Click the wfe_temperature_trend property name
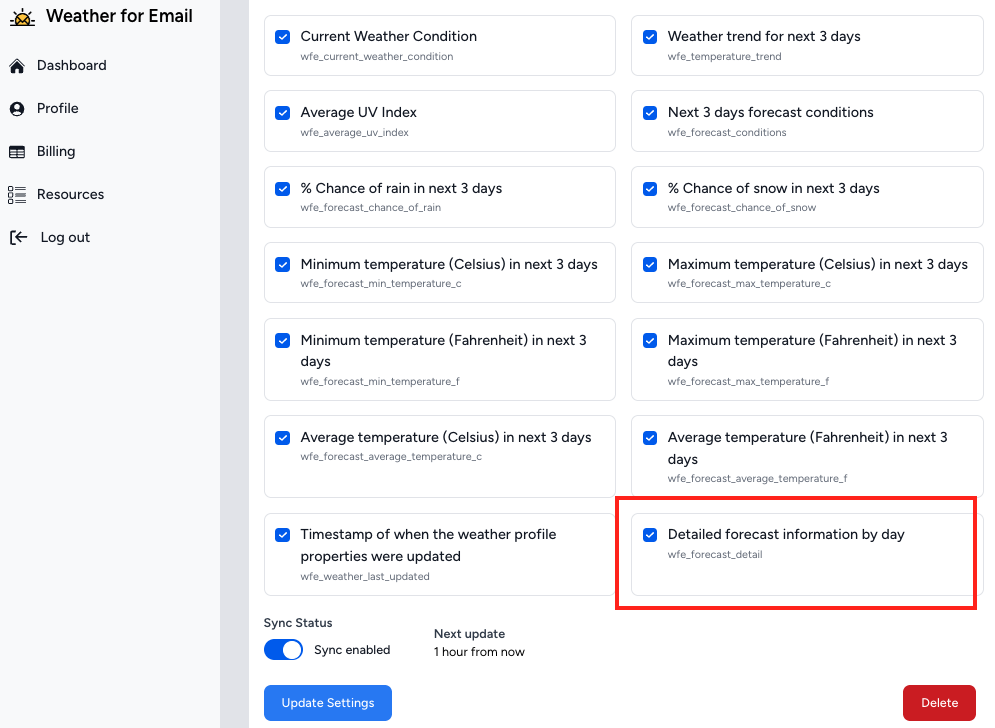 tap(725, 56)
